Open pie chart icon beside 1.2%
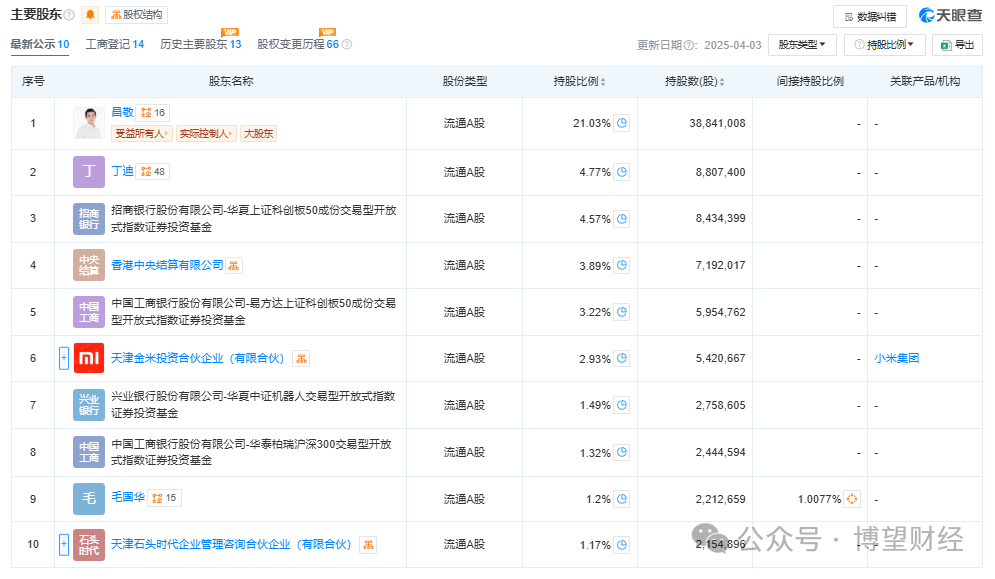The height and width of the screenshot is (579, 995). coord(622,498)
